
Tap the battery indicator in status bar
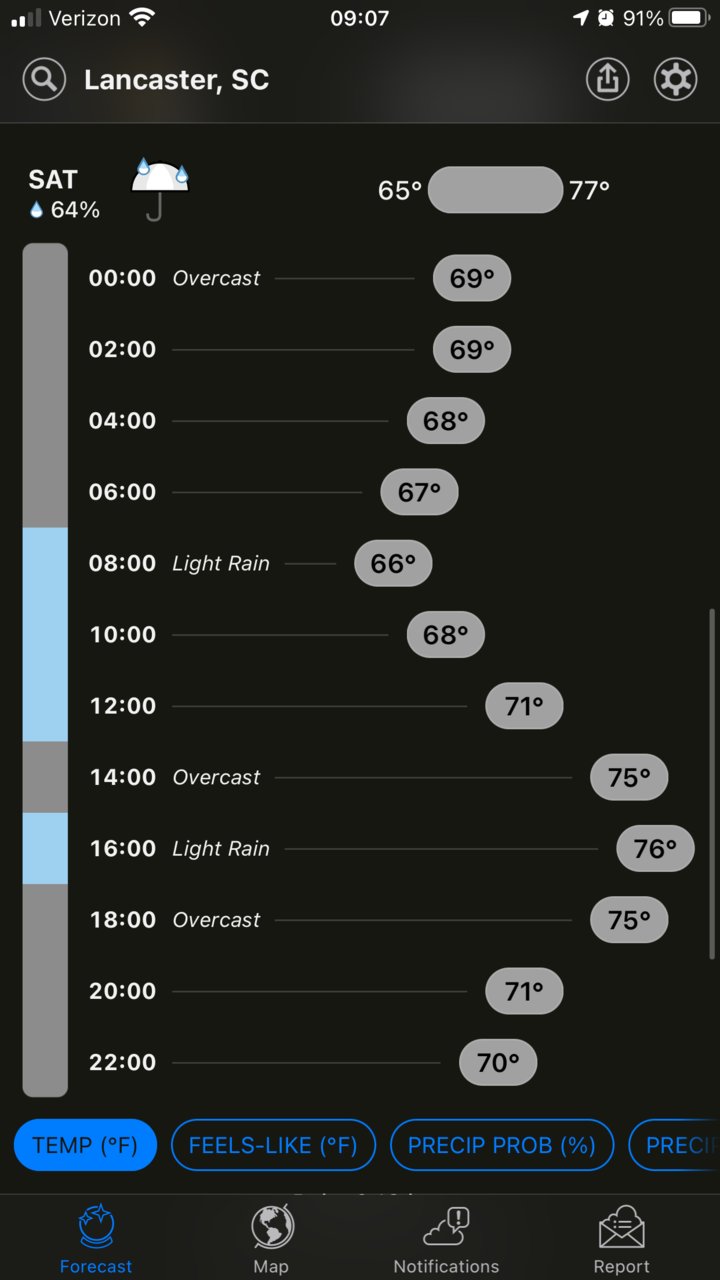click(689, 18)
